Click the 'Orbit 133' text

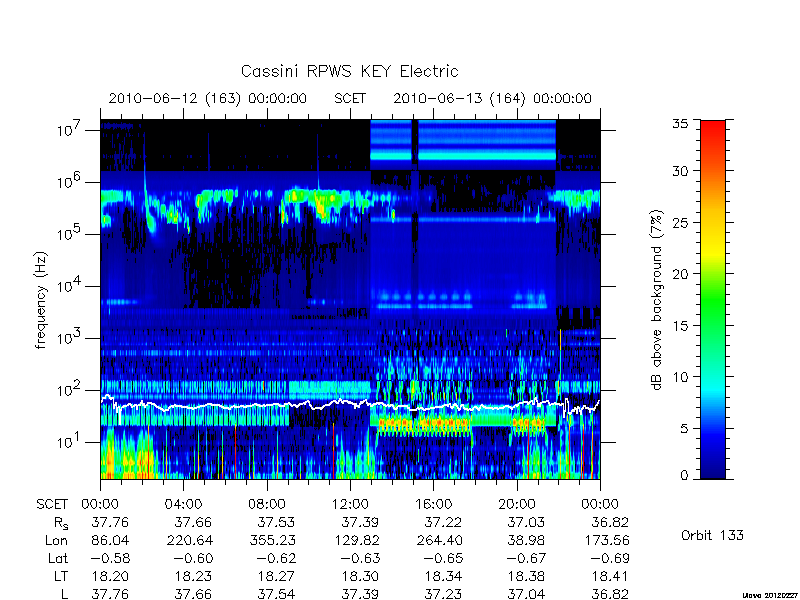712,536
